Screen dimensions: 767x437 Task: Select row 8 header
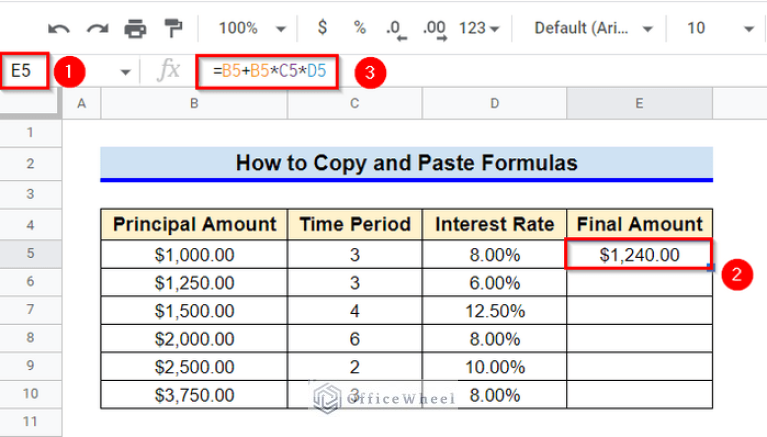pyautogui.click(x=30, y=338)
